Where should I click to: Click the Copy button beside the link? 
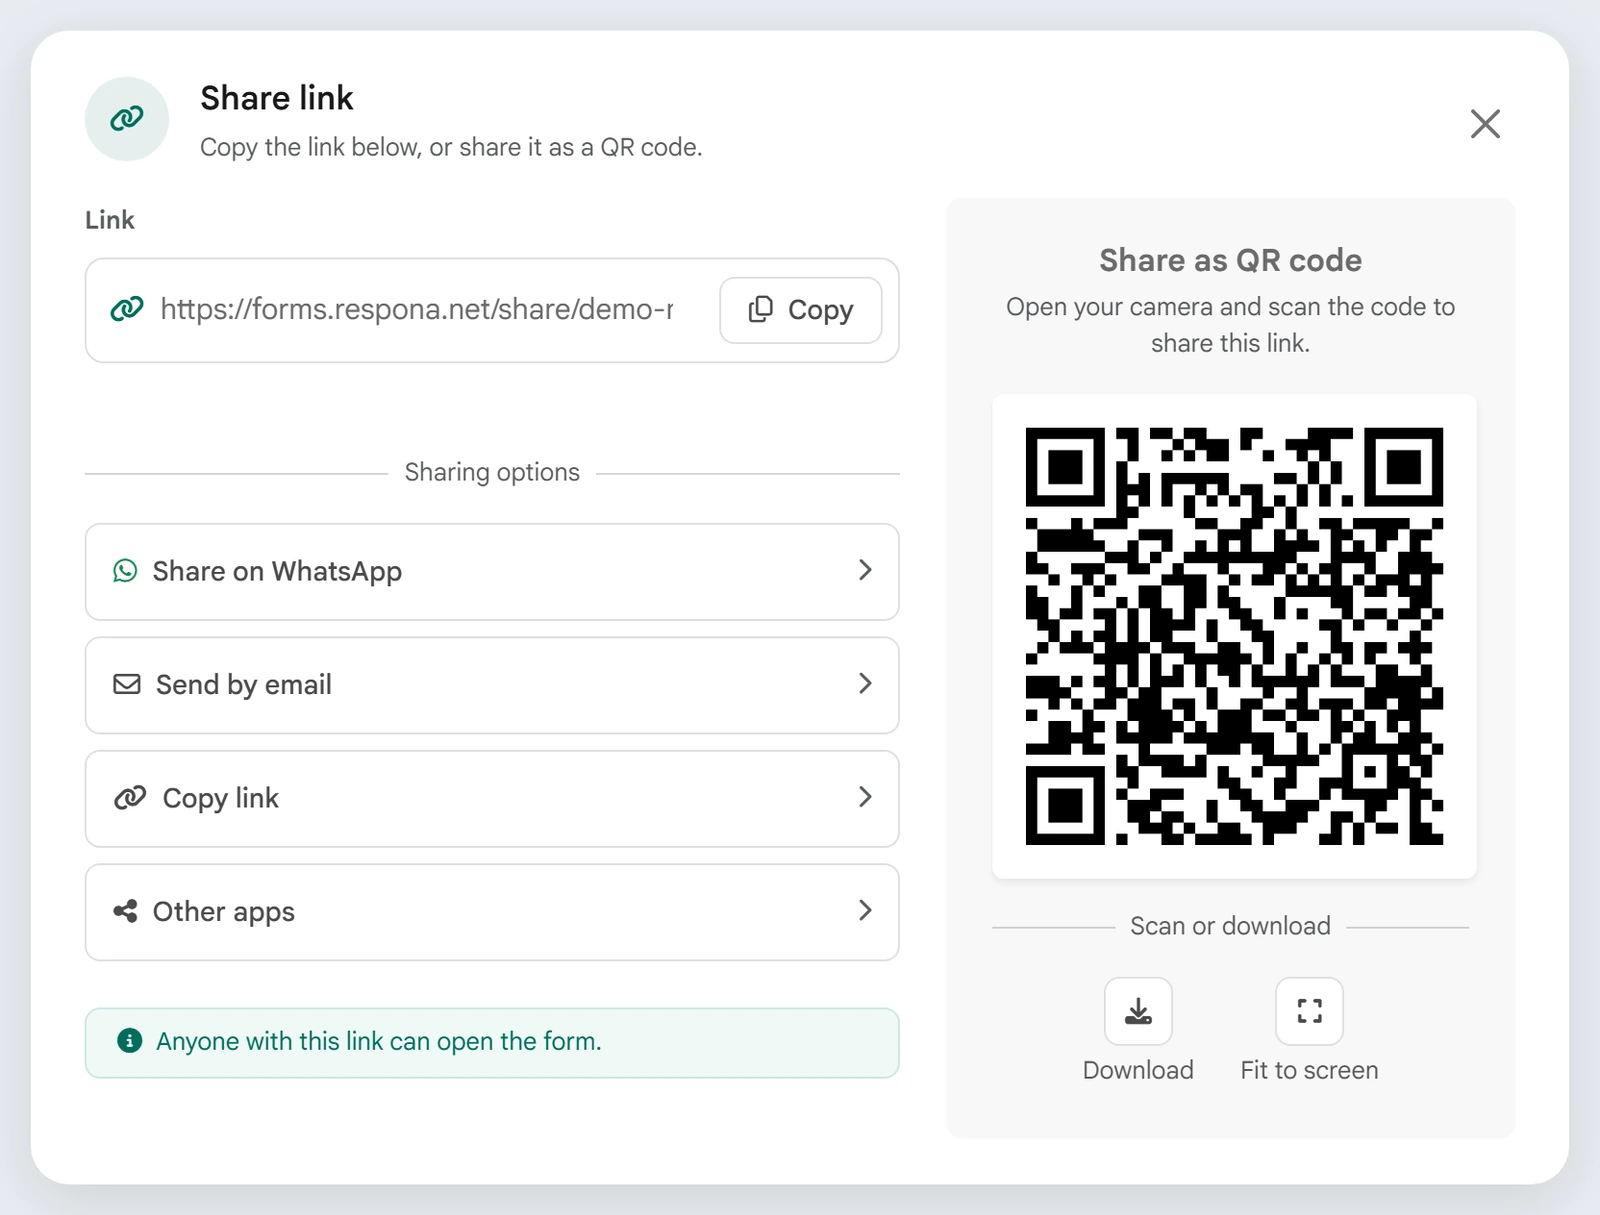(x=800, y=310)
